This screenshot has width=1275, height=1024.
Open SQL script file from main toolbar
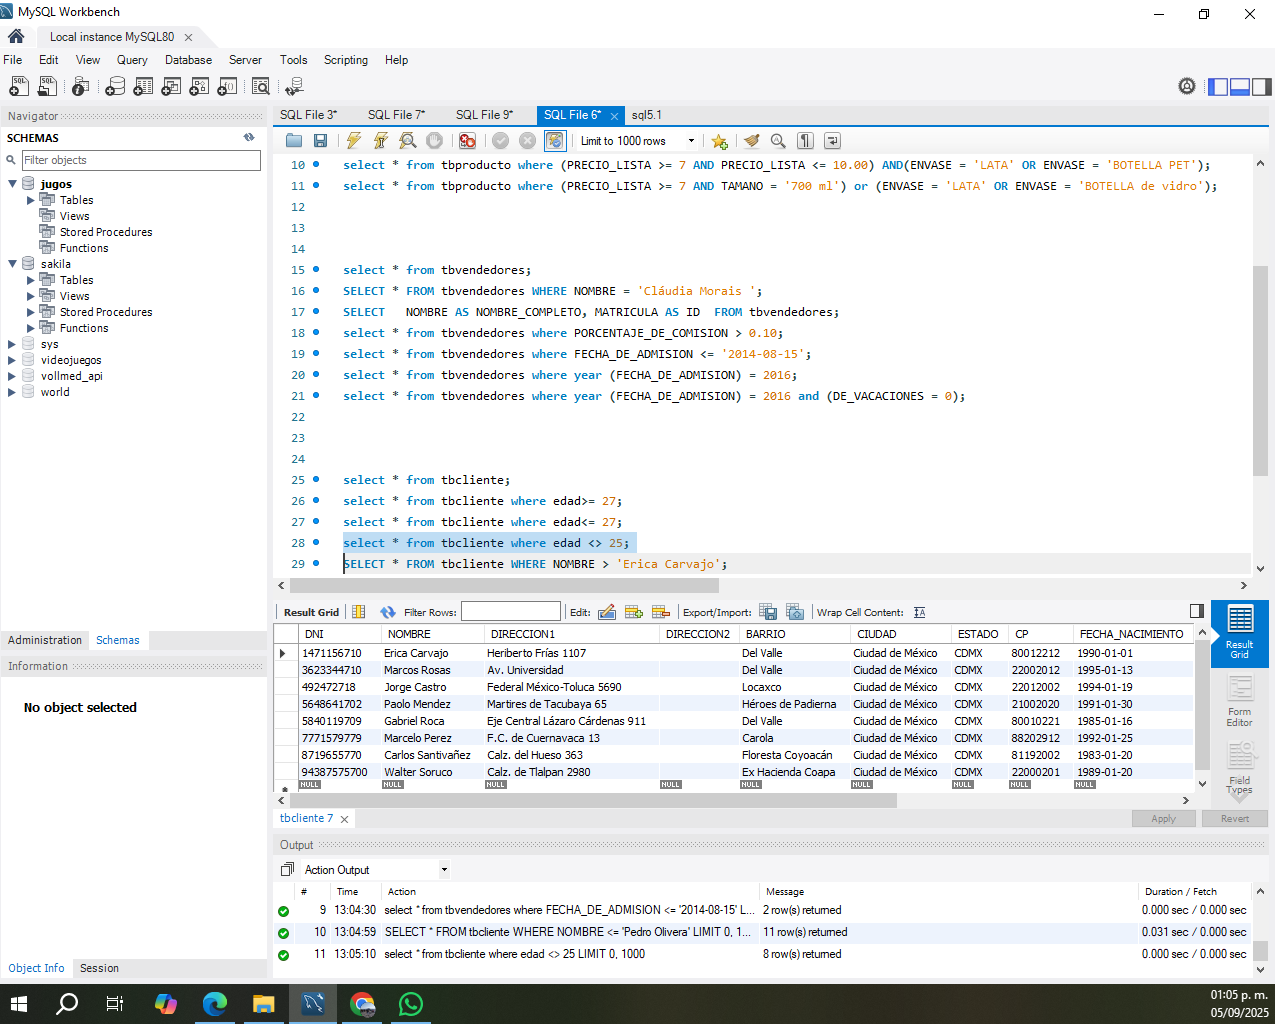tap(47, 87)
